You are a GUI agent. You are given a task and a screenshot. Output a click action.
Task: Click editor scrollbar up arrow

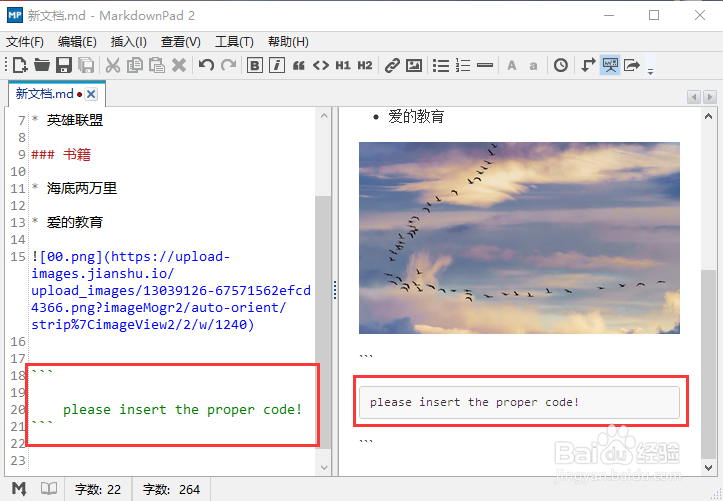point(324,116)
